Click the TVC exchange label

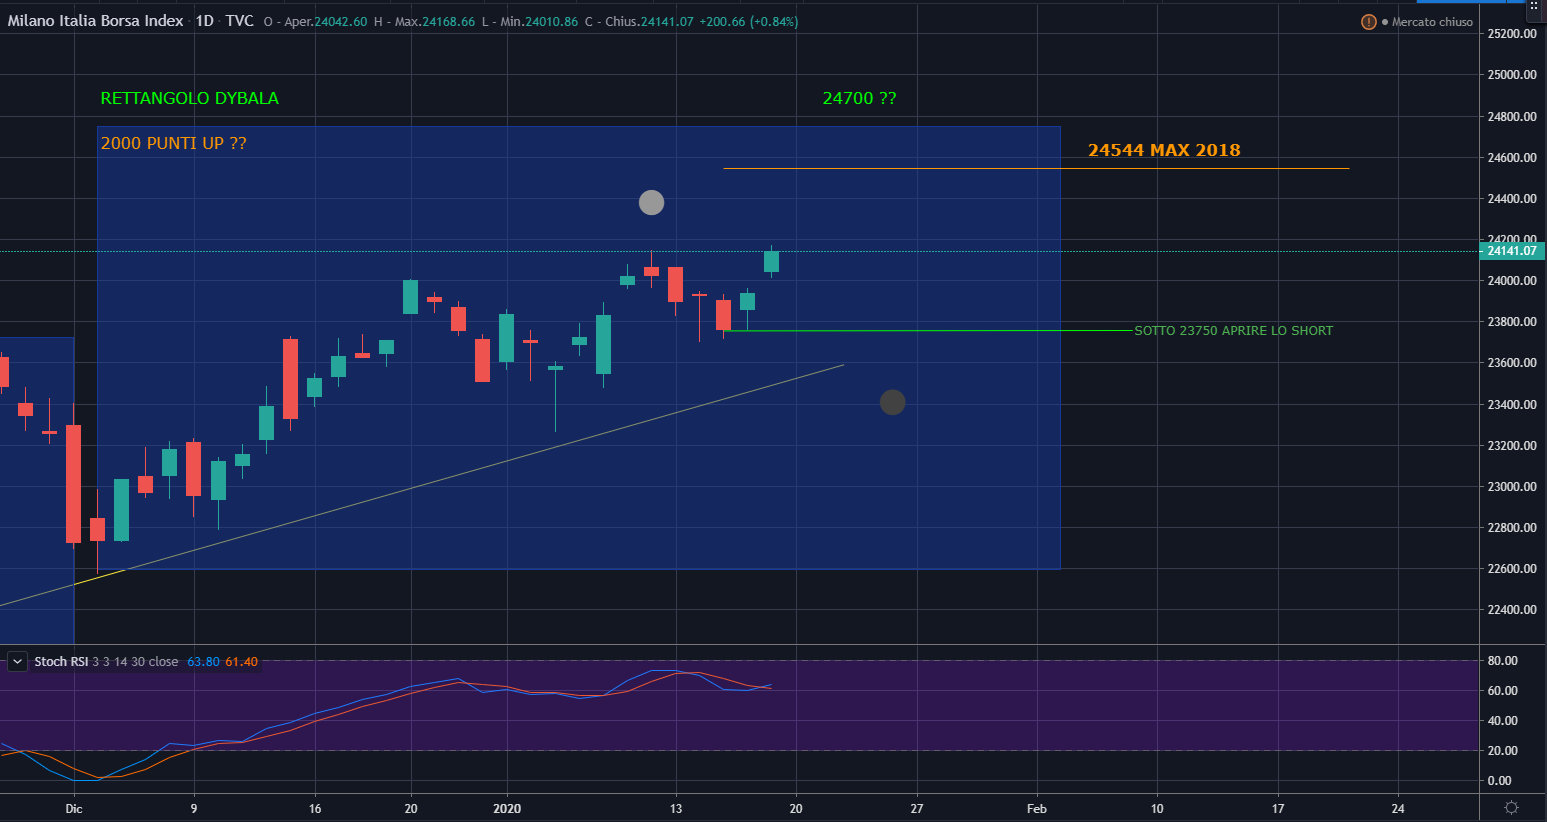click(239, 21)
